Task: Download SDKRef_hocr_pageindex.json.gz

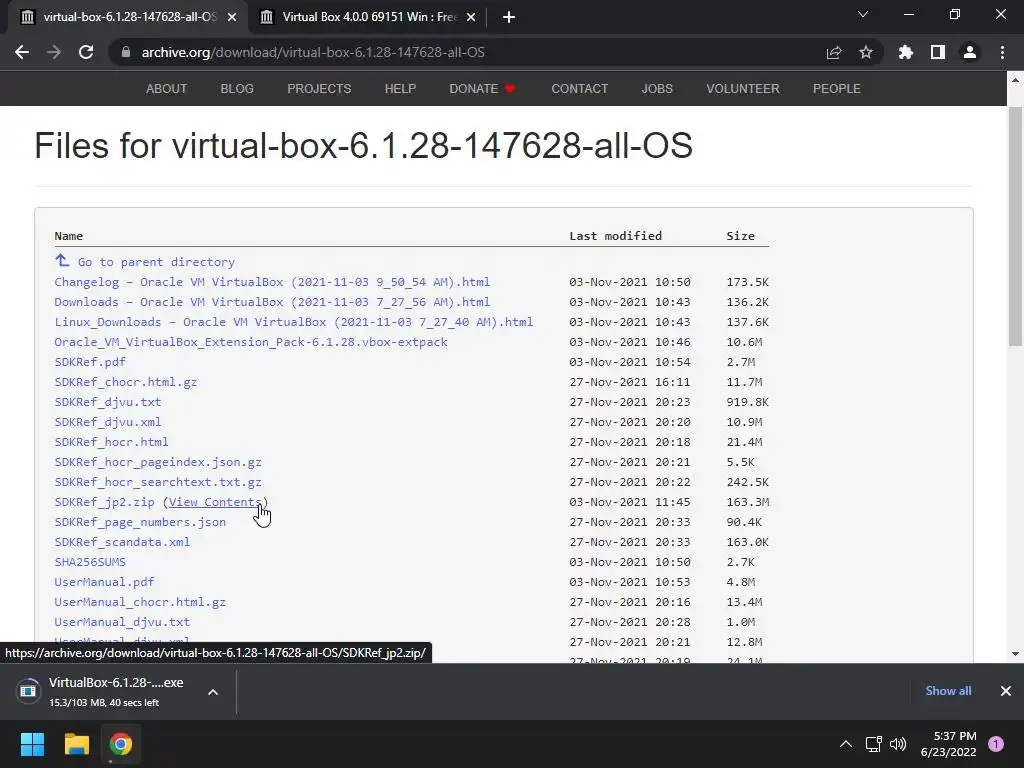Action: point(158,462)
